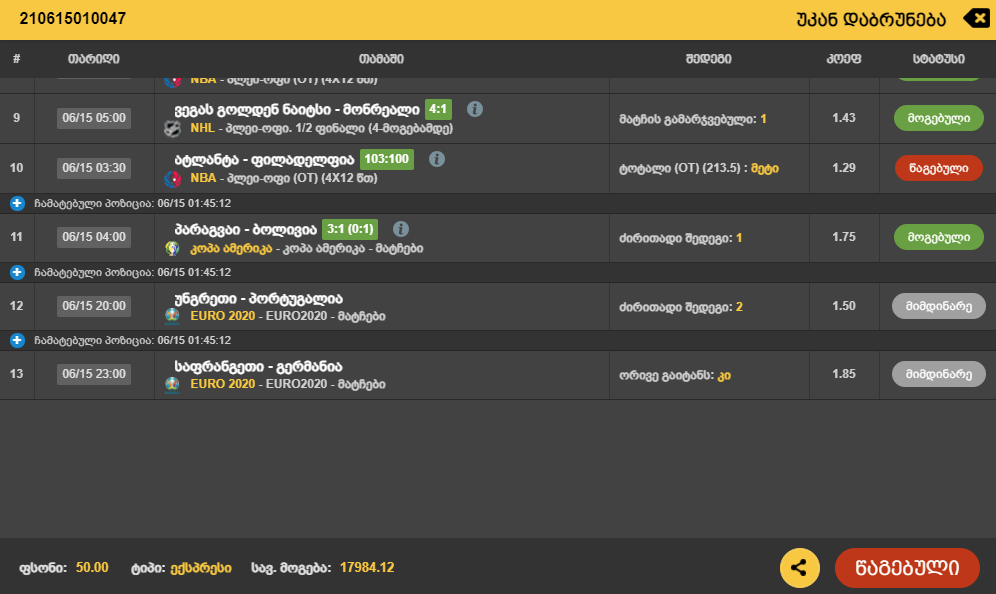
Task: Expand added position plus icon above row 12
Action: (x=17, y=272)
